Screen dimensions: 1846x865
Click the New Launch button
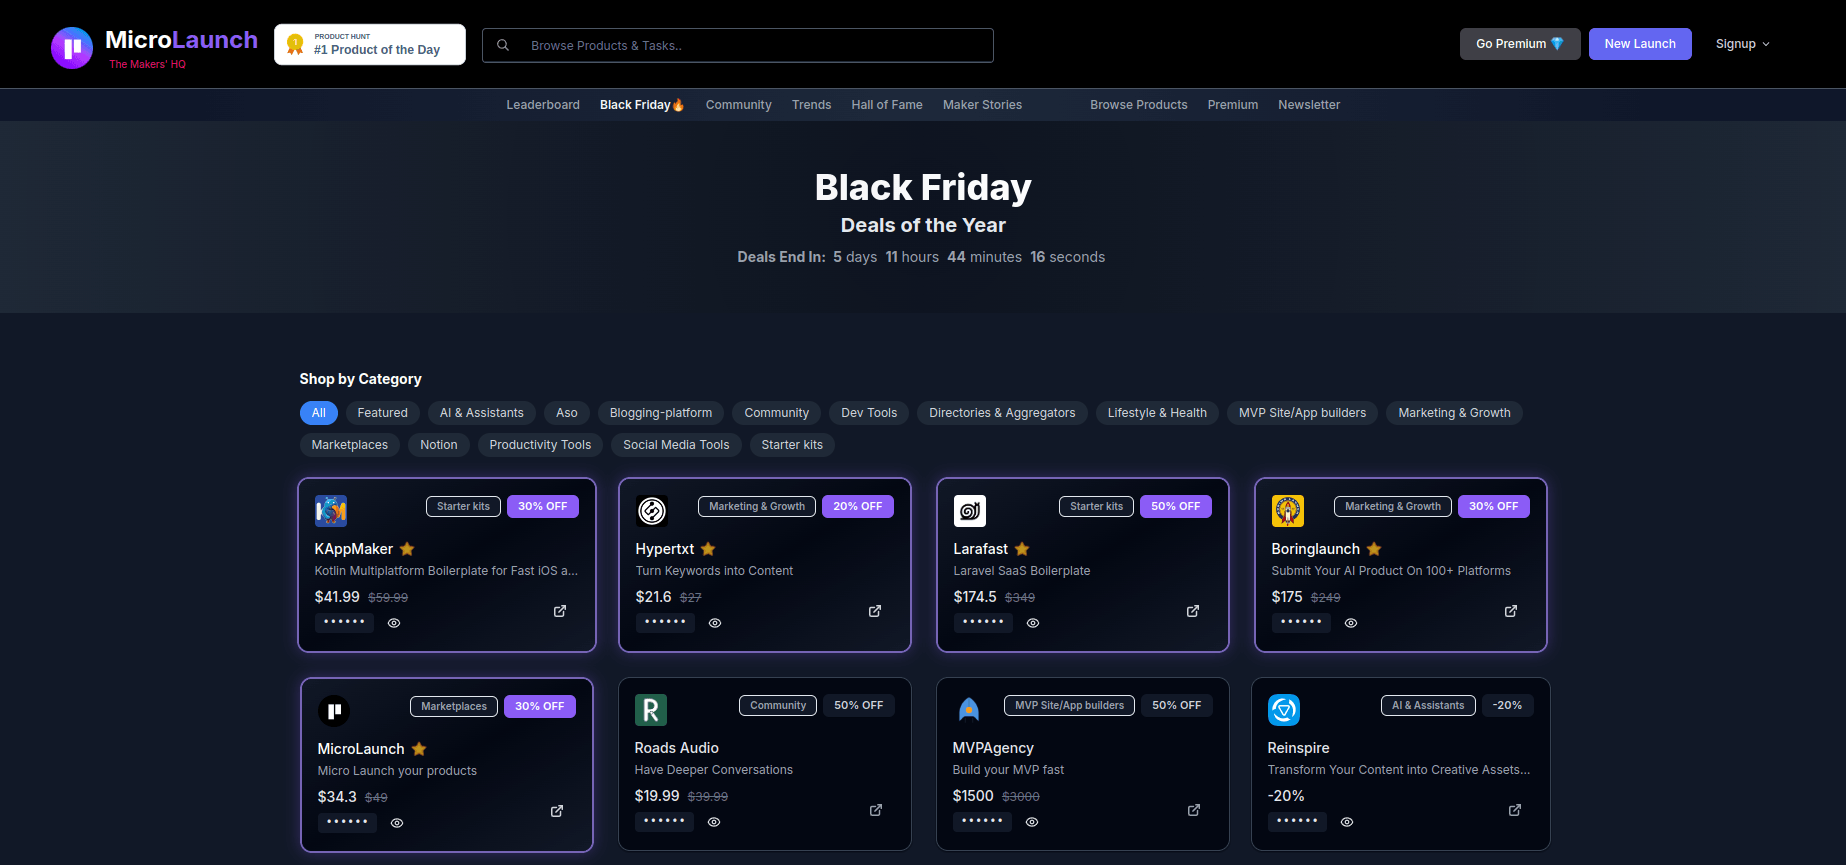(1639, 44)
